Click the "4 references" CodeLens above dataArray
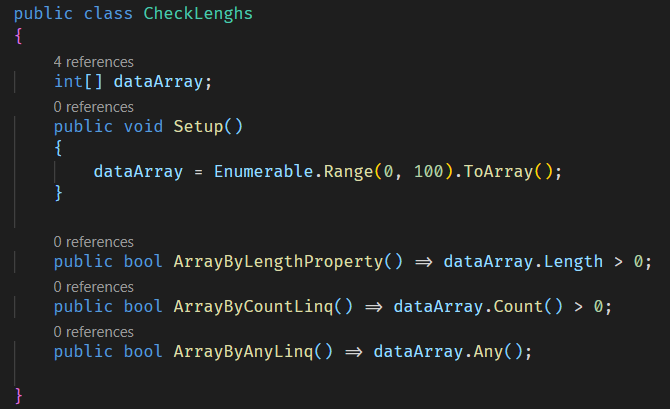This screenshot has width=670, height=409. tap(93, 61)
